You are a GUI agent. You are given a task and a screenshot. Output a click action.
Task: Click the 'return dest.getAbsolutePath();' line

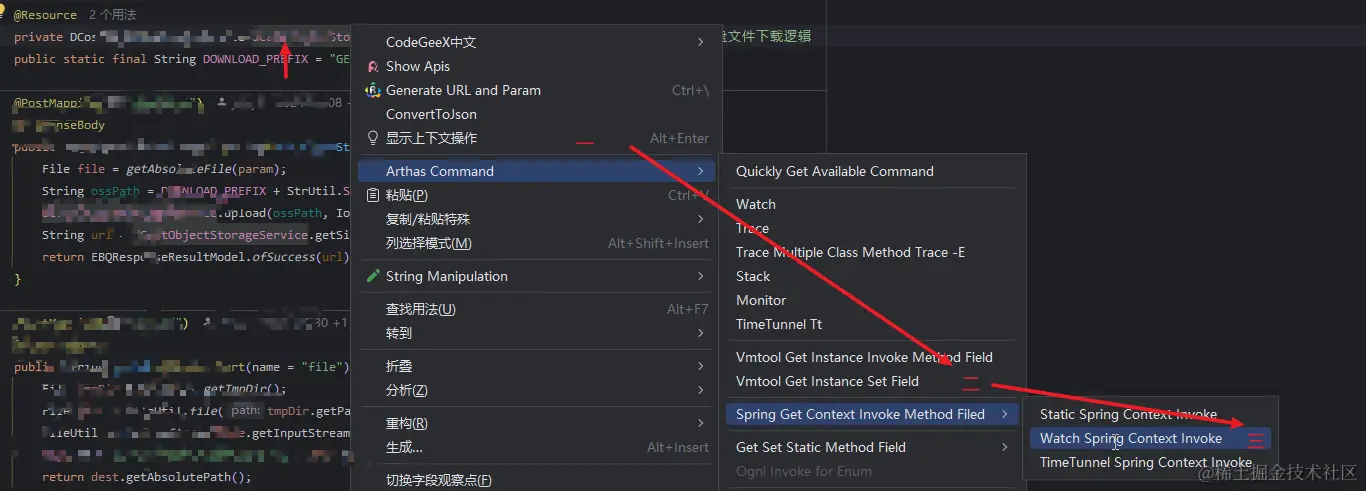[x=146, y=477]
